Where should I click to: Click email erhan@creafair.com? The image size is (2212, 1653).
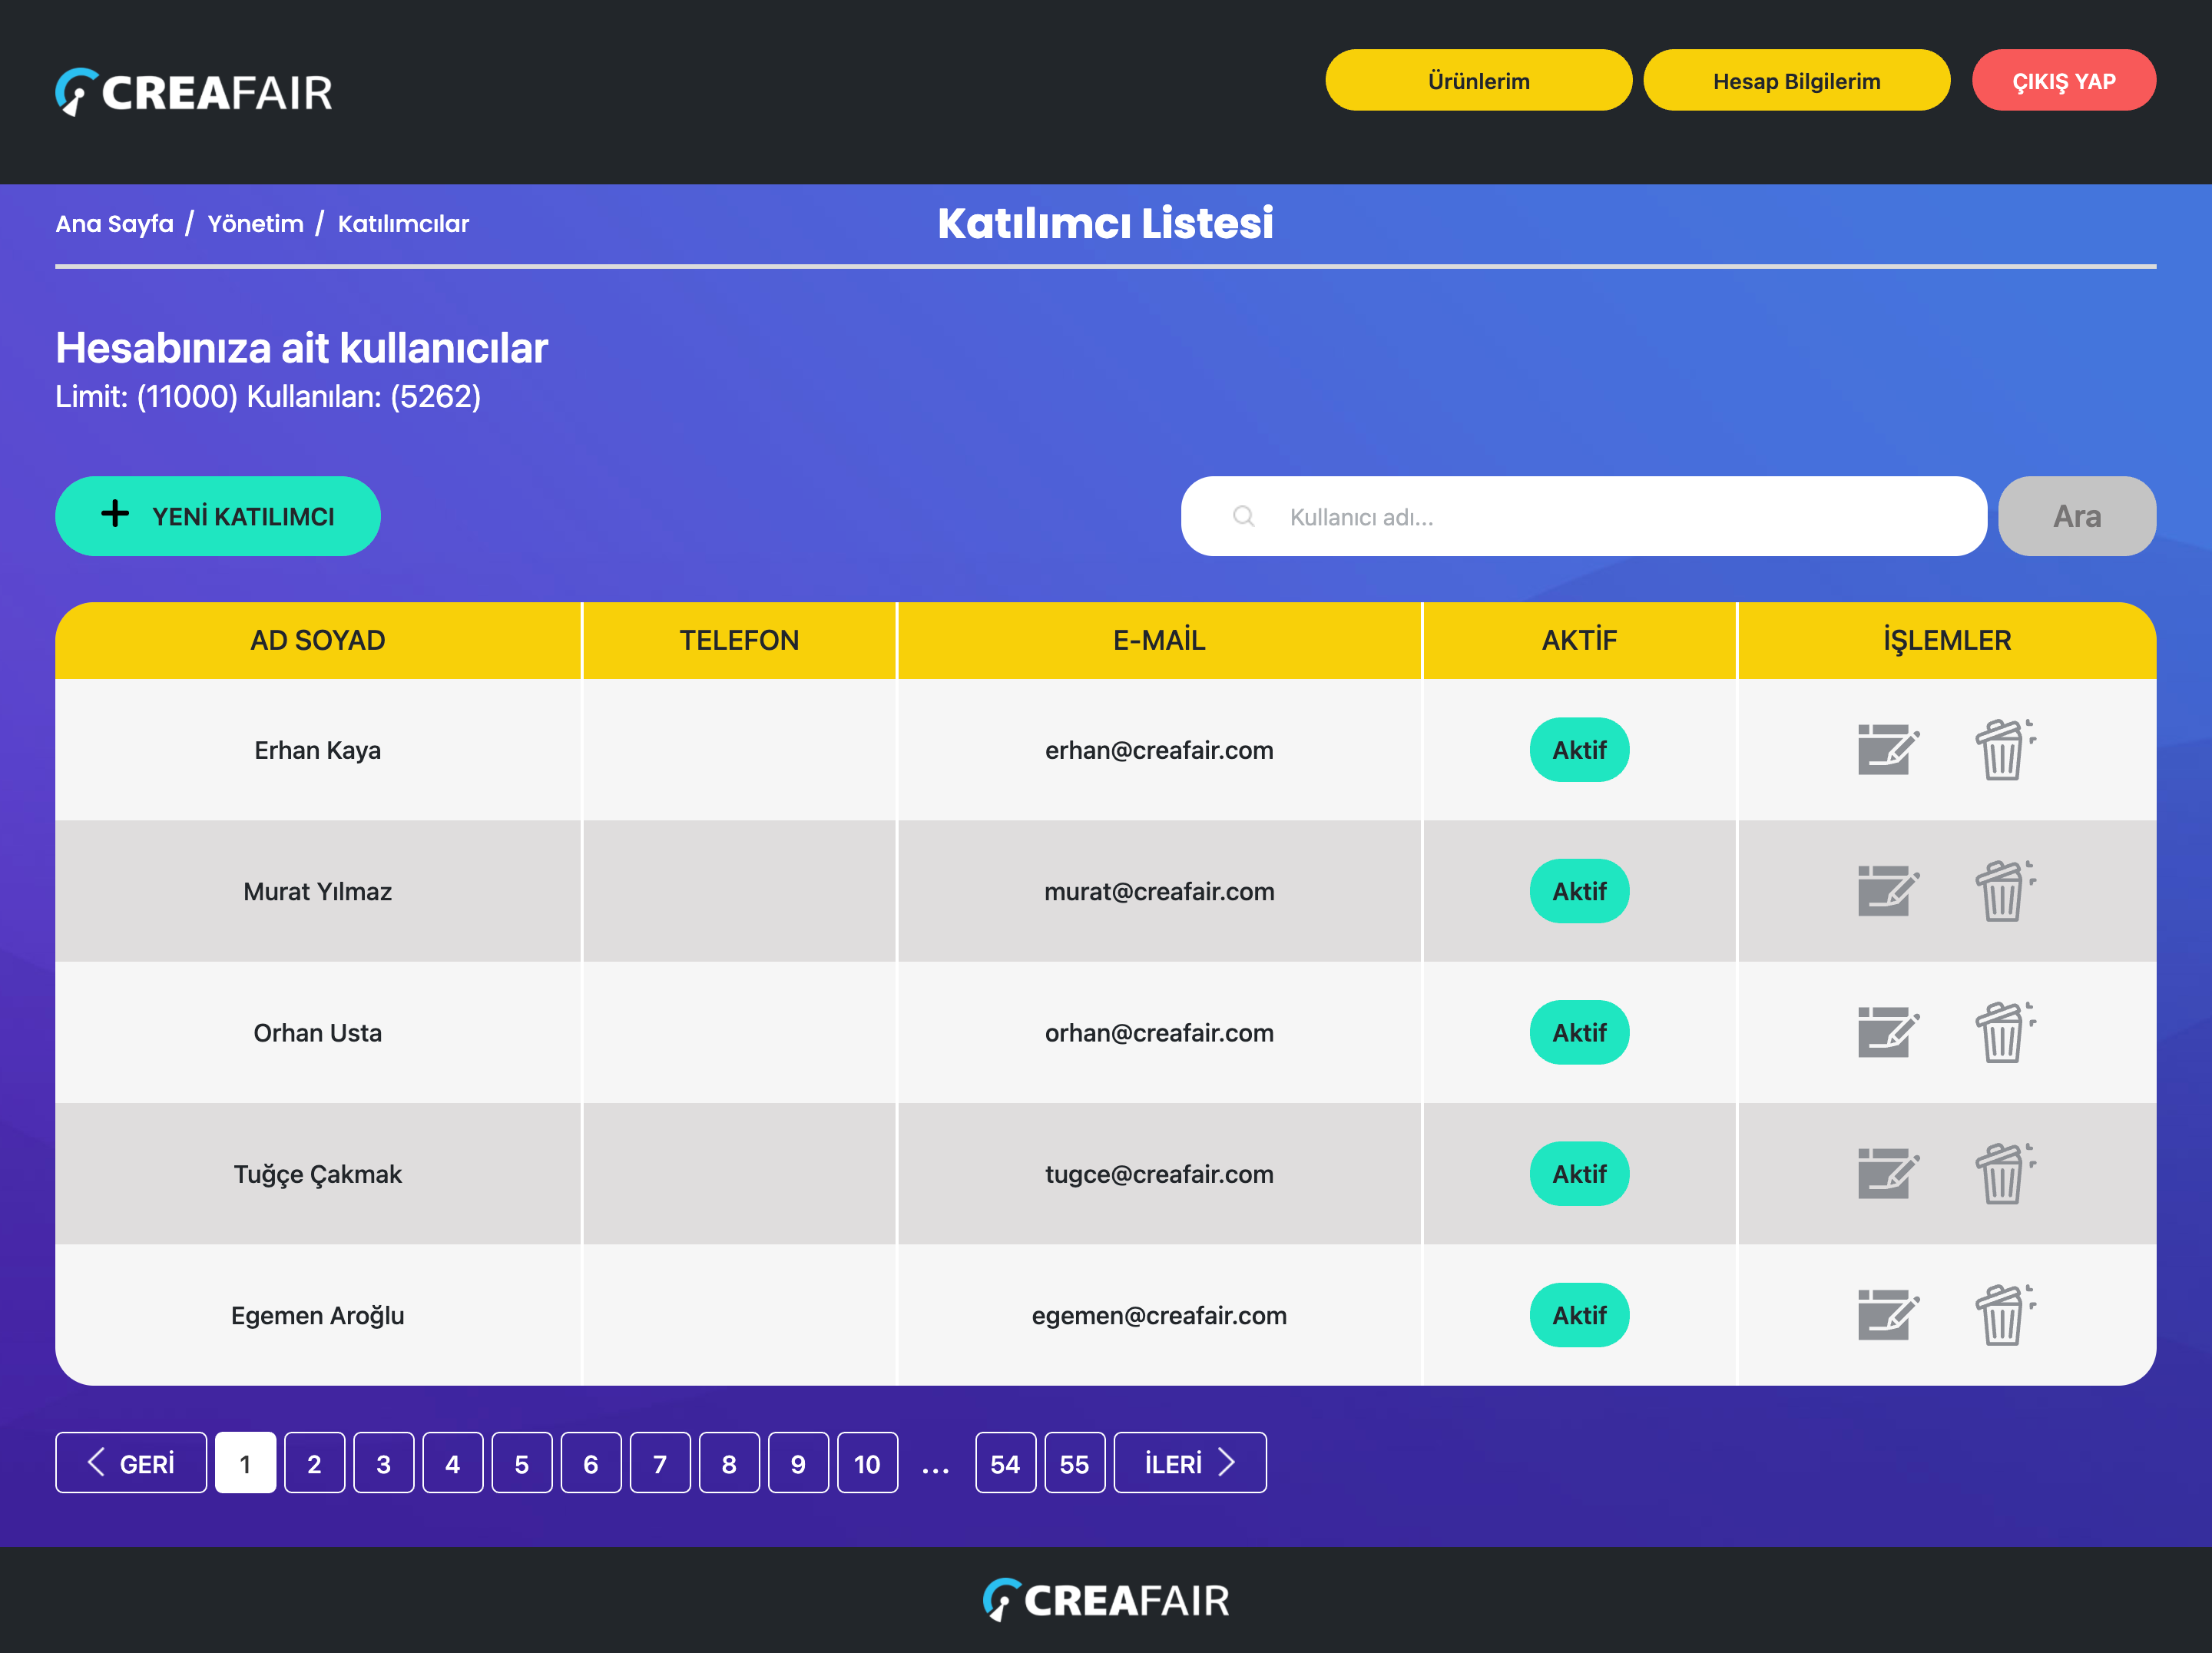tap(1159, 750)
